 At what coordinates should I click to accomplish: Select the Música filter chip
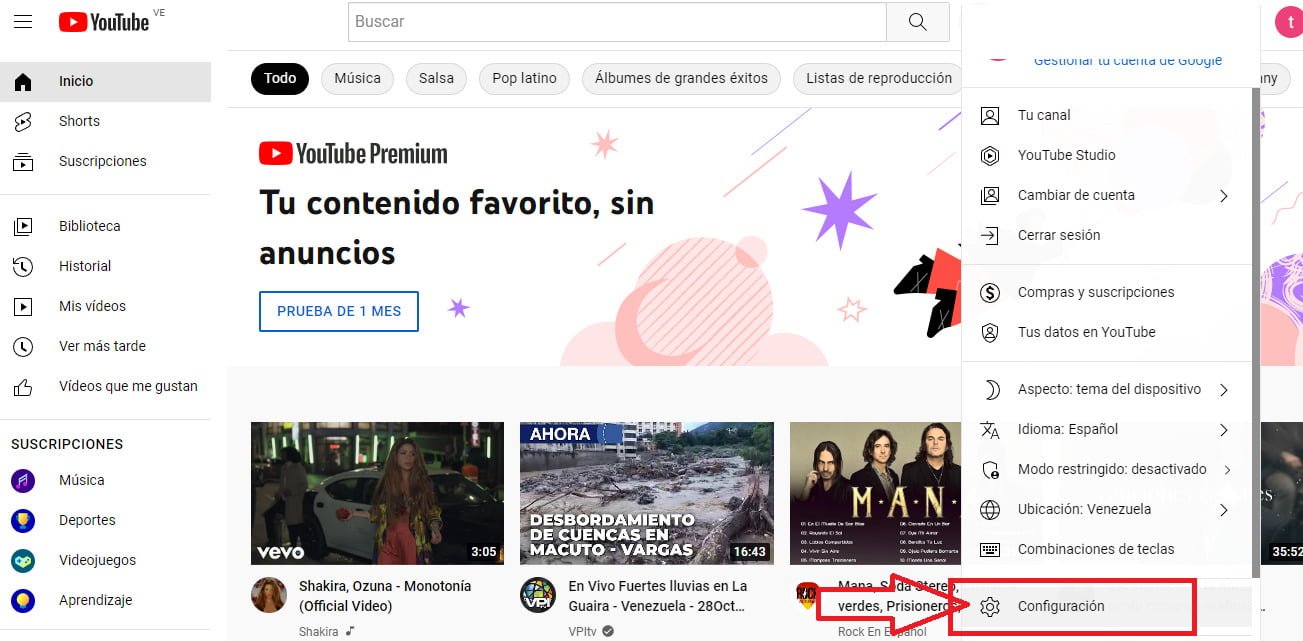(x=357, y=78)
